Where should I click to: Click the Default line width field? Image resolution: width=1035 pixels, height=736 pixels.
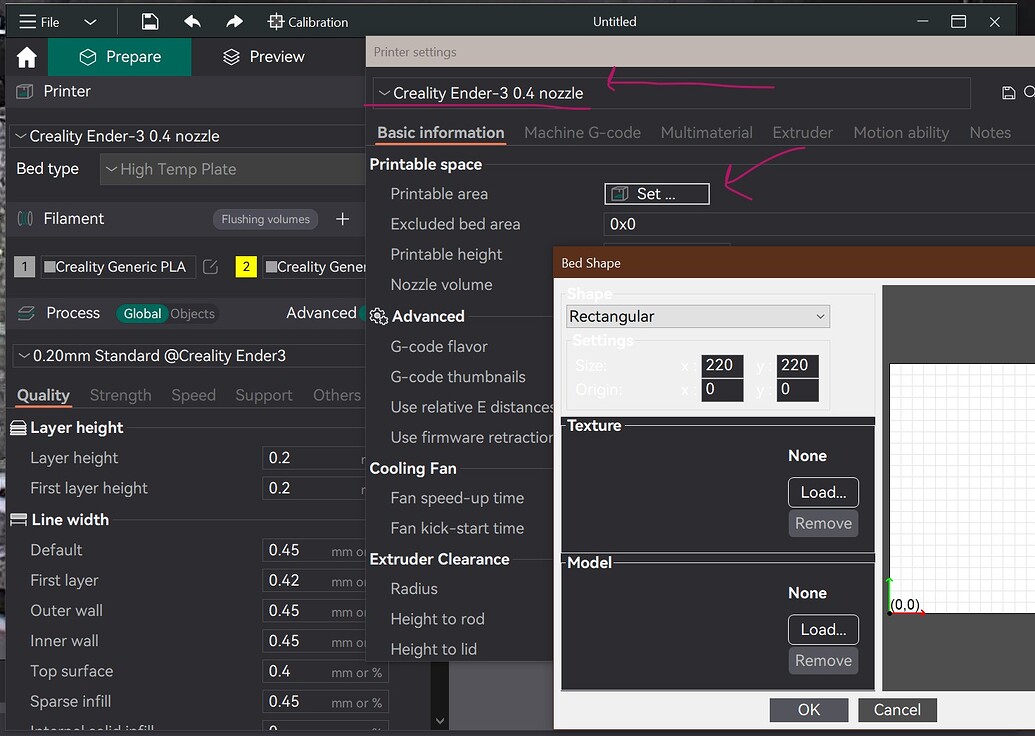point(314,551)
